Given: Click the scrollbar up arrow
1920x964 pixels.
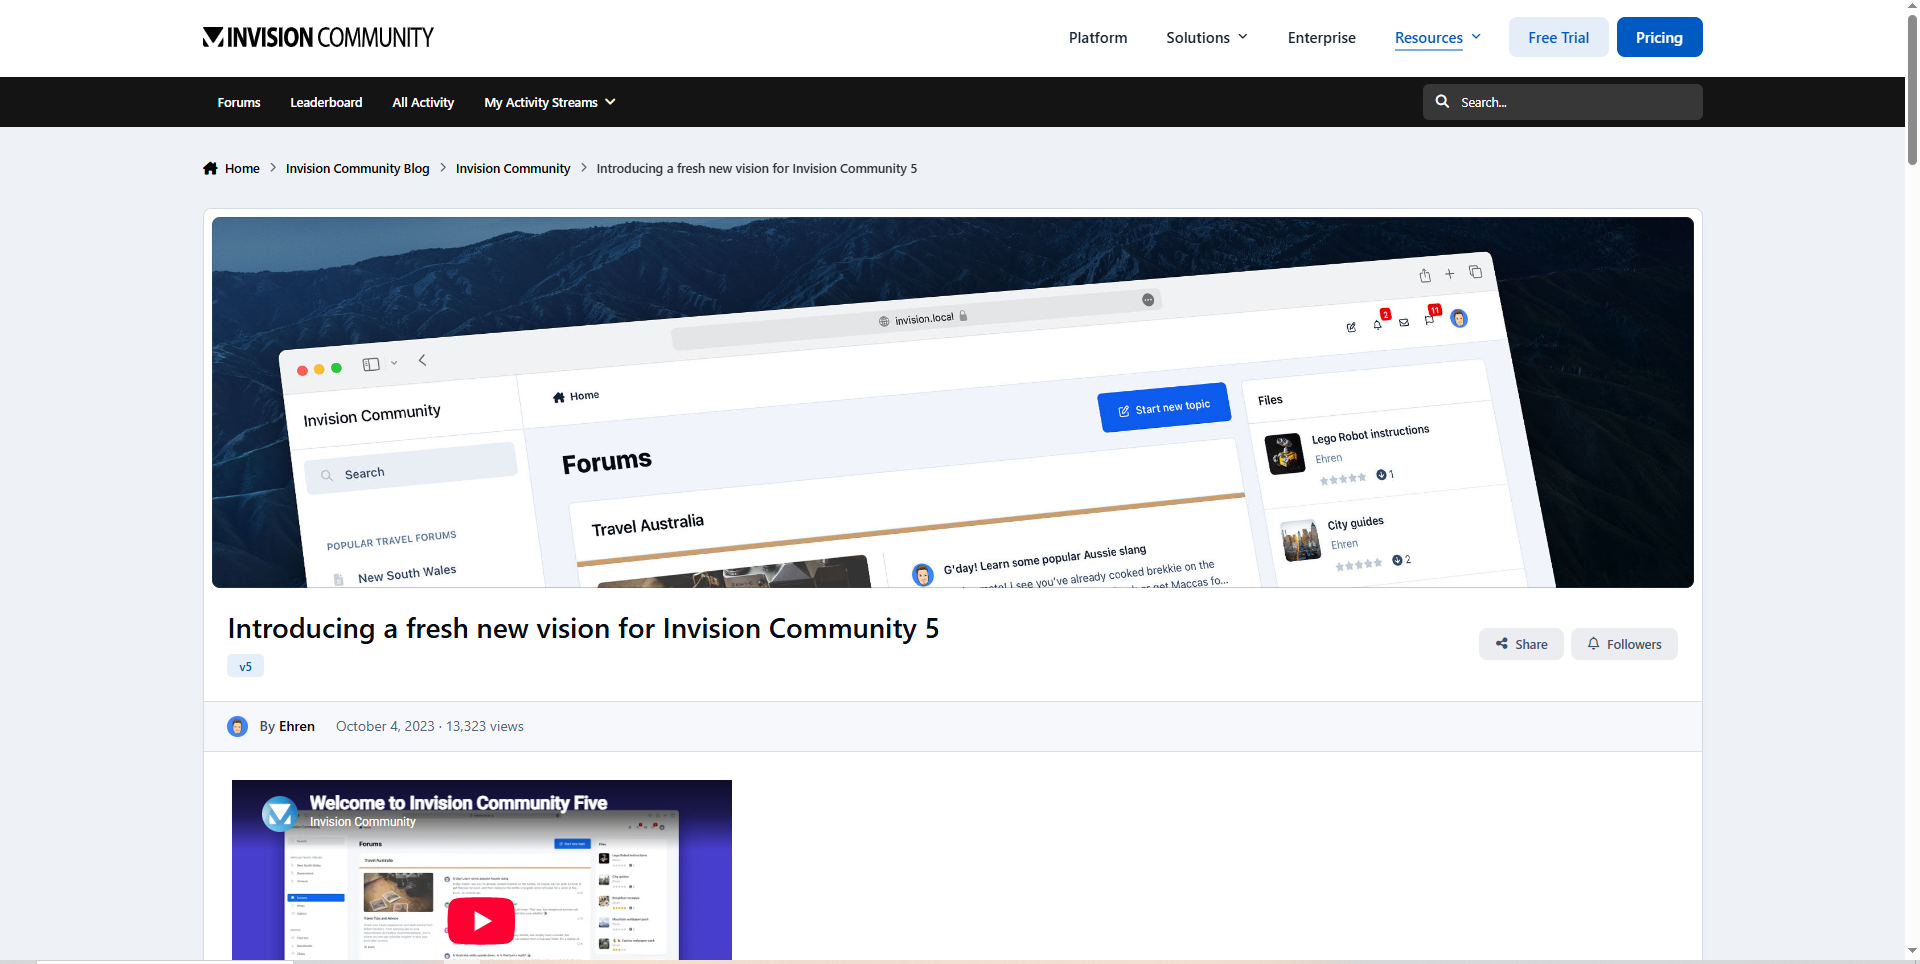Looking at the screenshot, I should (x=1912, y=6).
